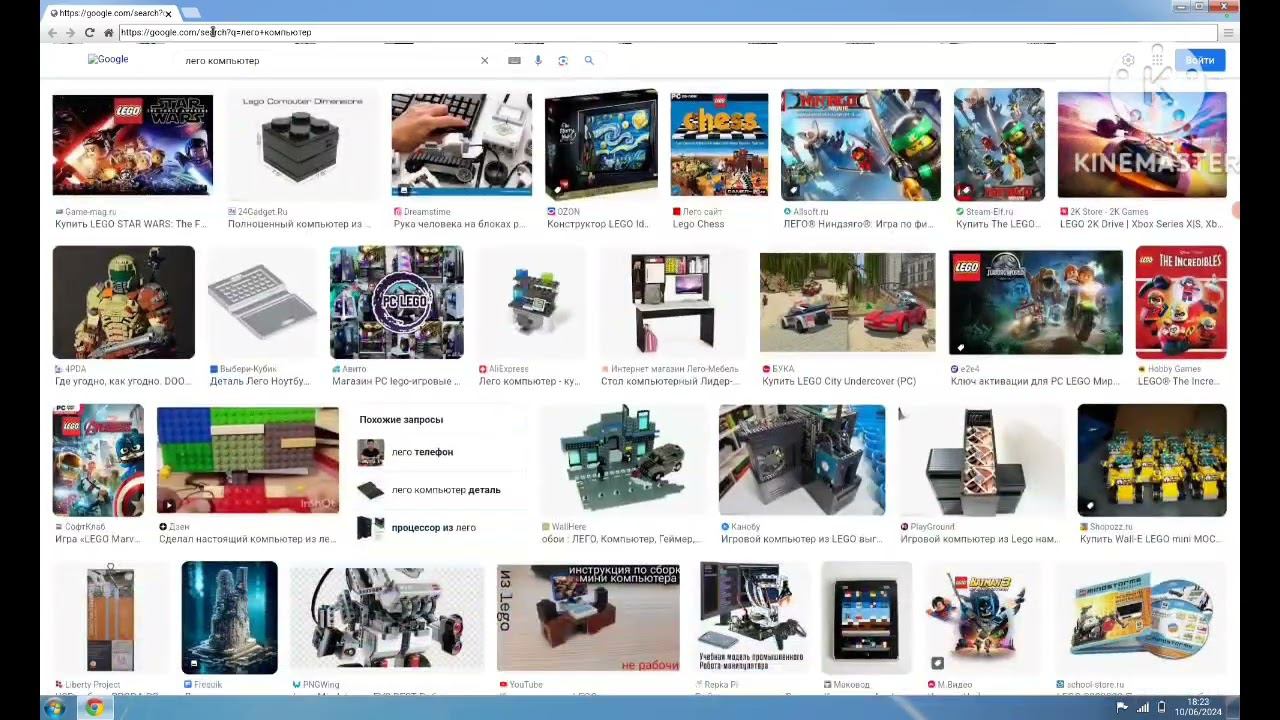1280x720 pixels.
Task: Open the YouTube mini computer instructions image
Action: pos(588,618)
